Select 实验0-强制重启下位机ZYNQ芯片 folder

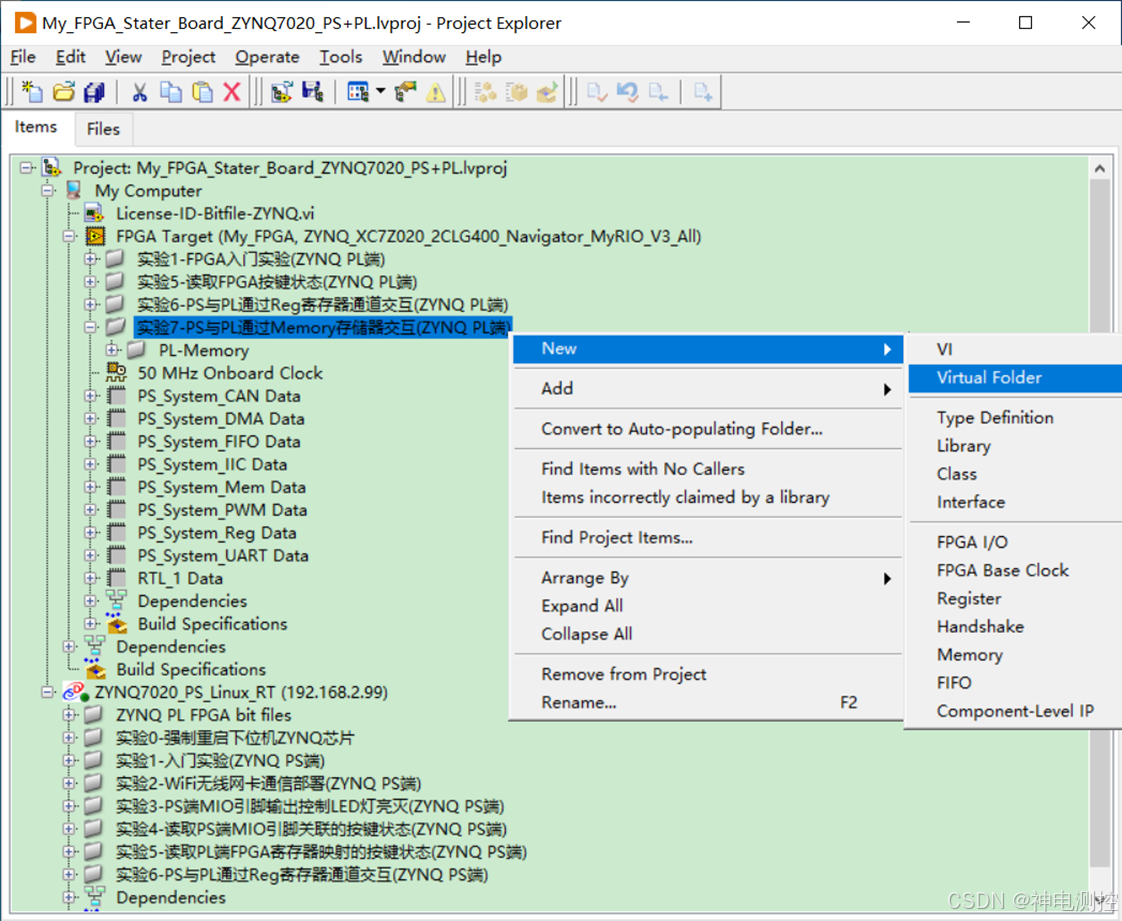pyautogui.click(x=235, y=738)
